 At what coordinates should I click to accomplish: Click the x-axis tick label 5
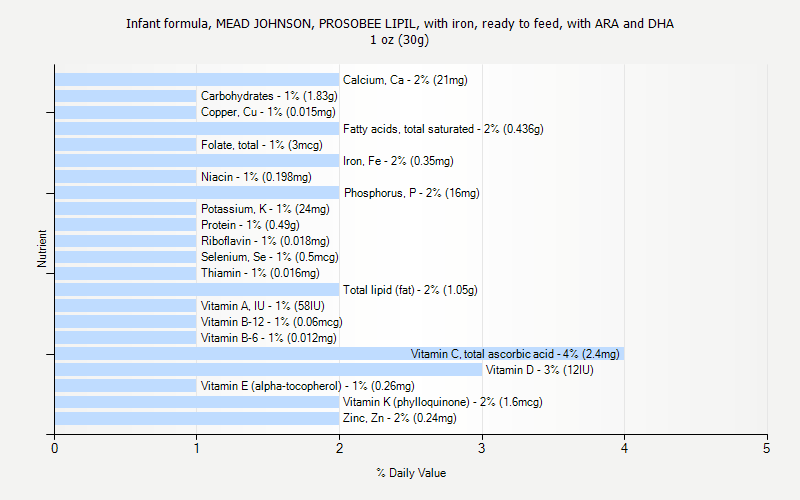766,448
